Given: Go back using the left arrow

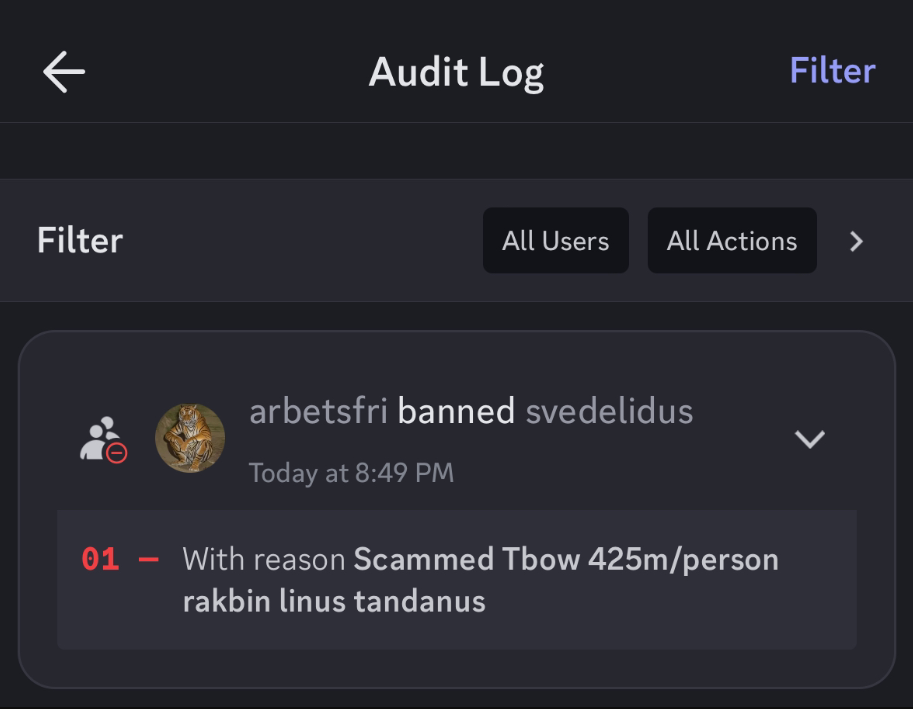Looking at the screenshot, I should pyautogui.click(x=64, y=72).
